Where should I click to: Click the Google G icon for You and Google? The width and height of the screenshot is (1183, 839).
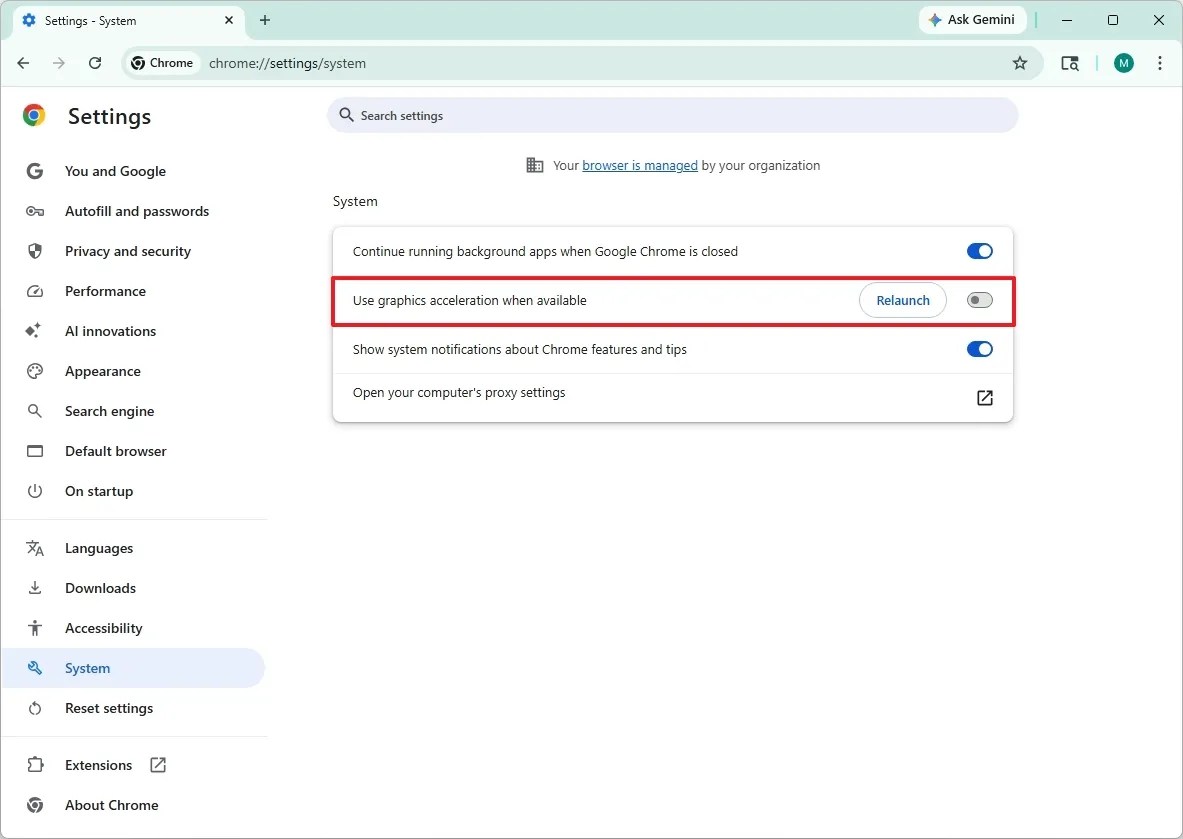(35, 171)
